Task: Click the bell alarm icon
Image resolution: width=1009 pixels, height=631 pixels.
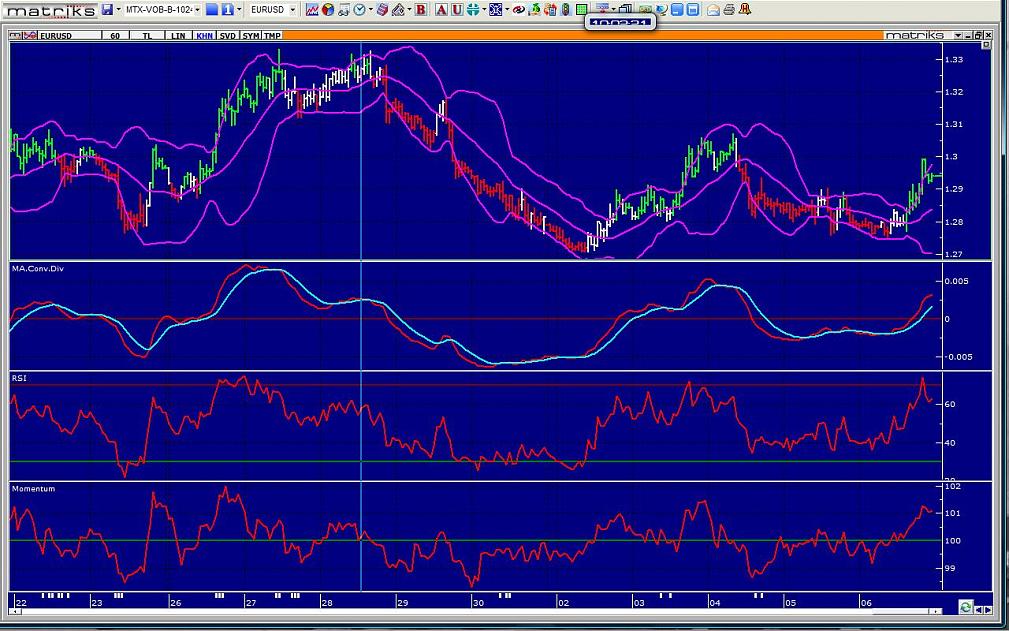Action: tap(745, 10)
